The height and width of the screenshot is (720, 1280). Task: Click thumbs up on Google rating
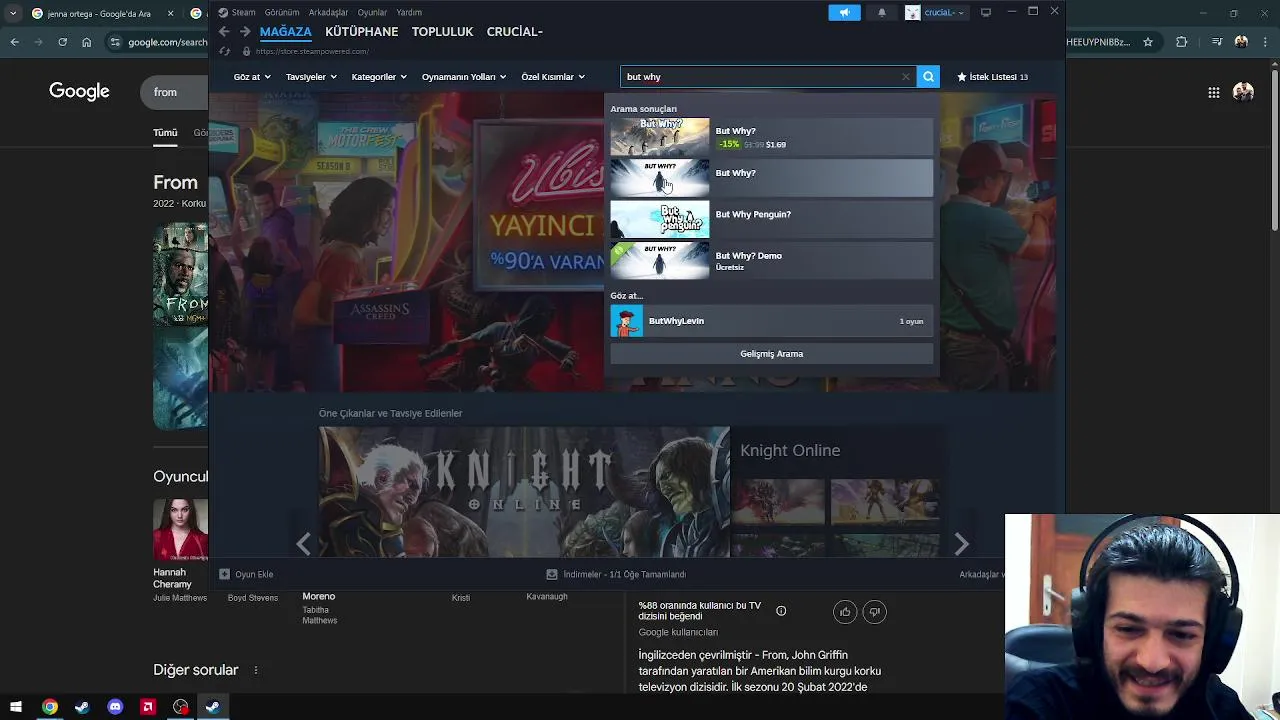[845, 612]
